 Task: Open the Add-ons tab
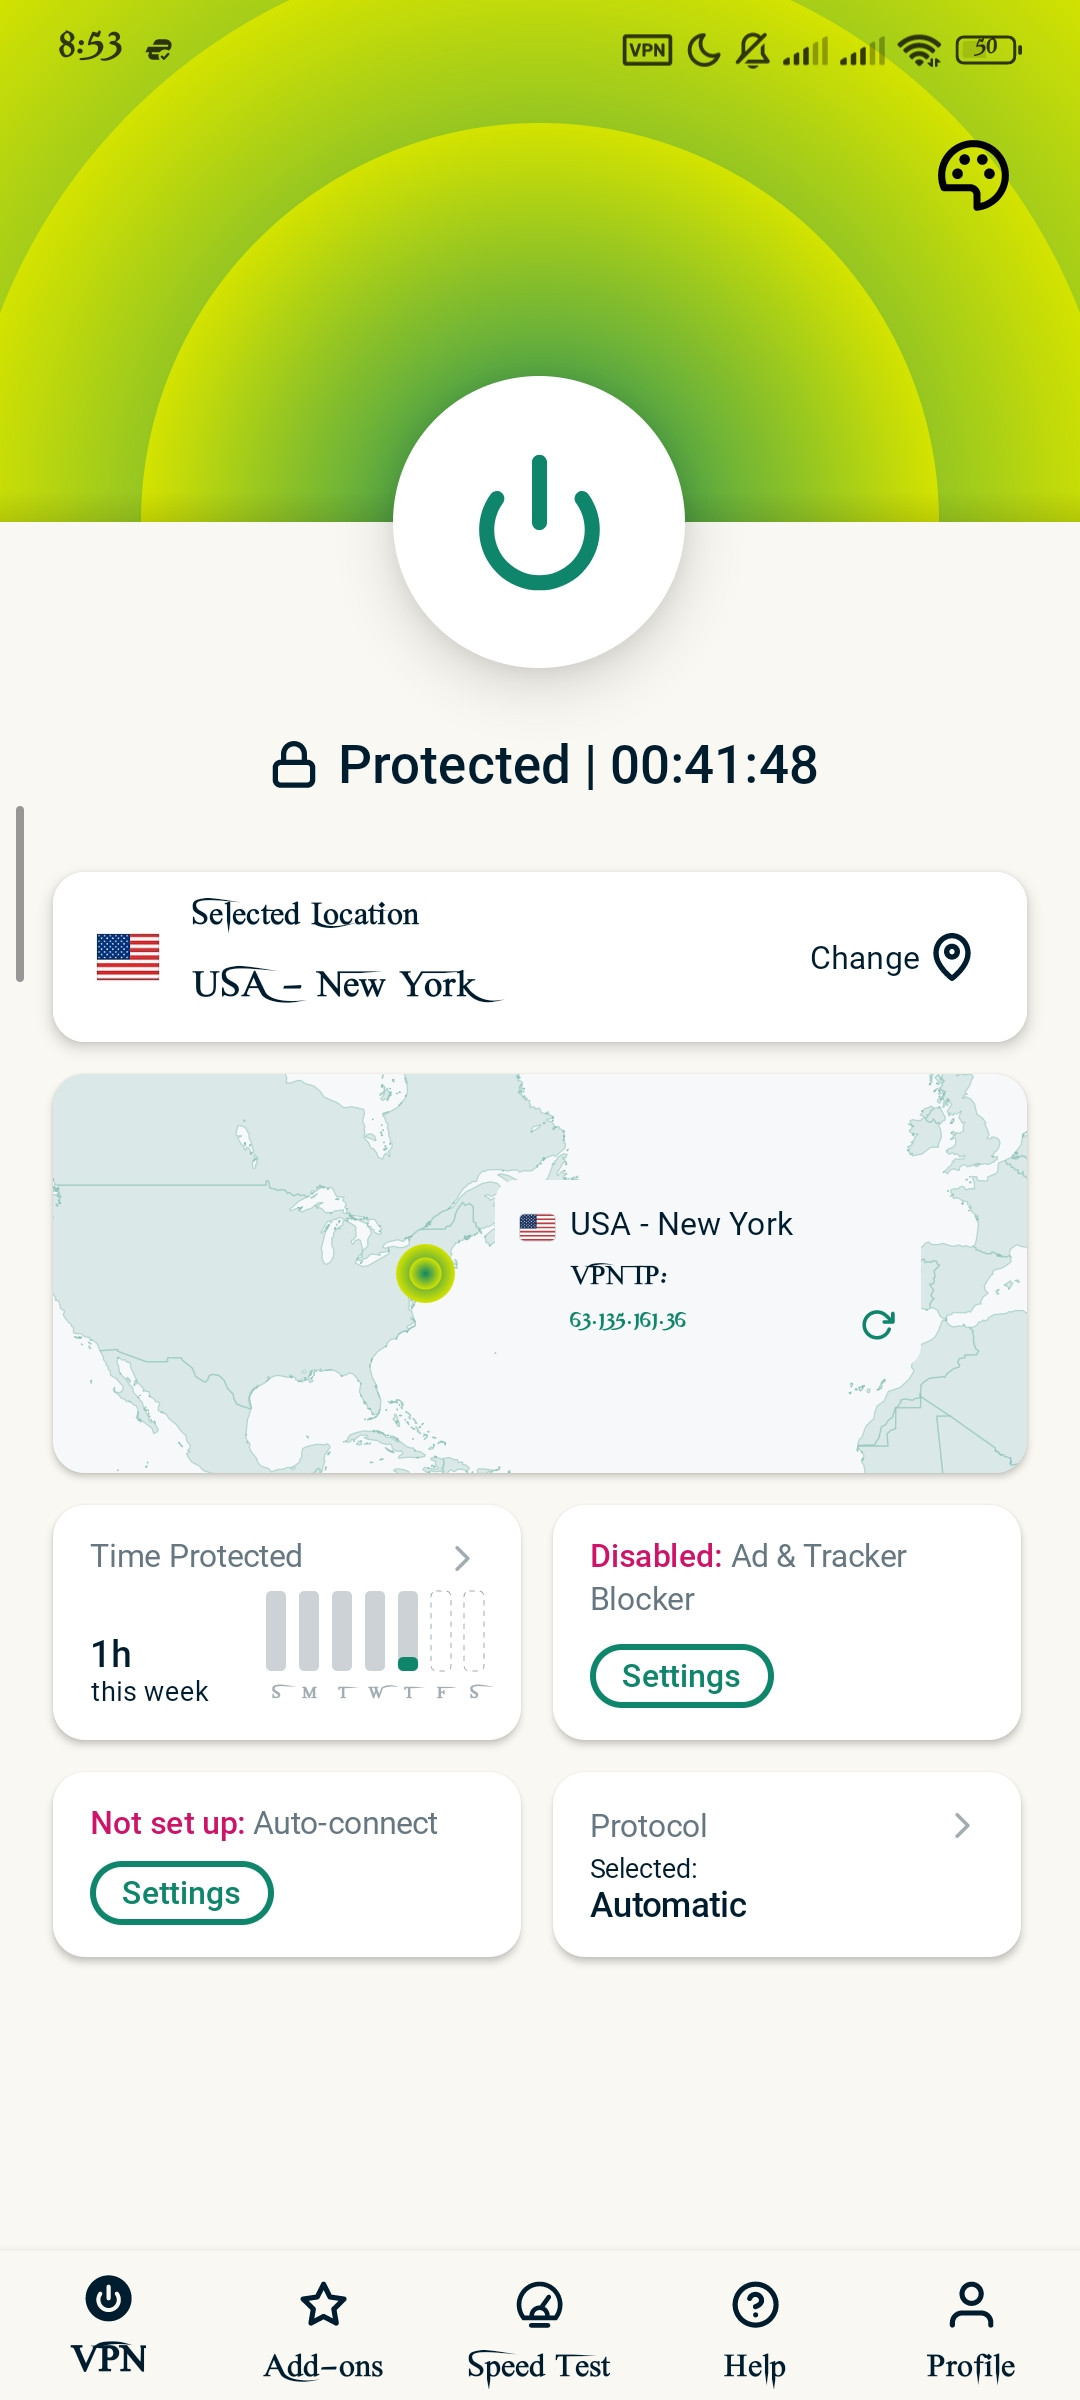323,2330
